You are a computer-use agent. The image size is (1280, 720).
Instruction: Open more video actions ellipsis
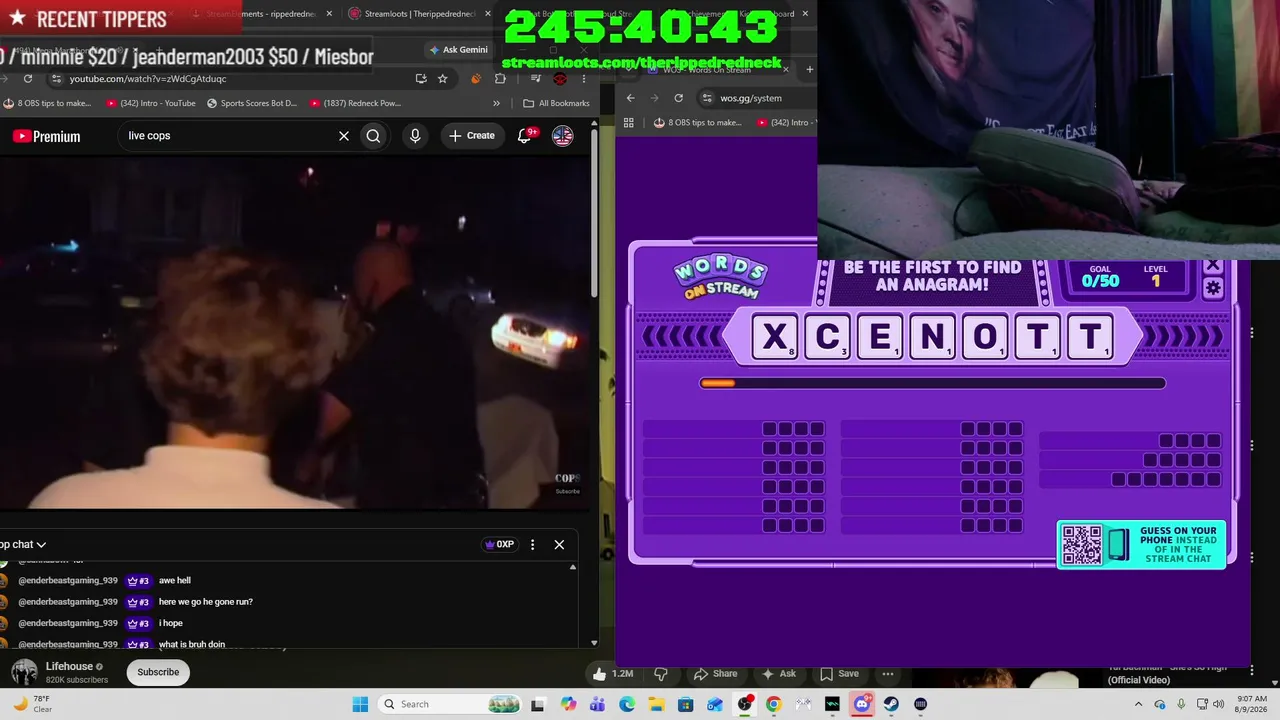(888, 674)
